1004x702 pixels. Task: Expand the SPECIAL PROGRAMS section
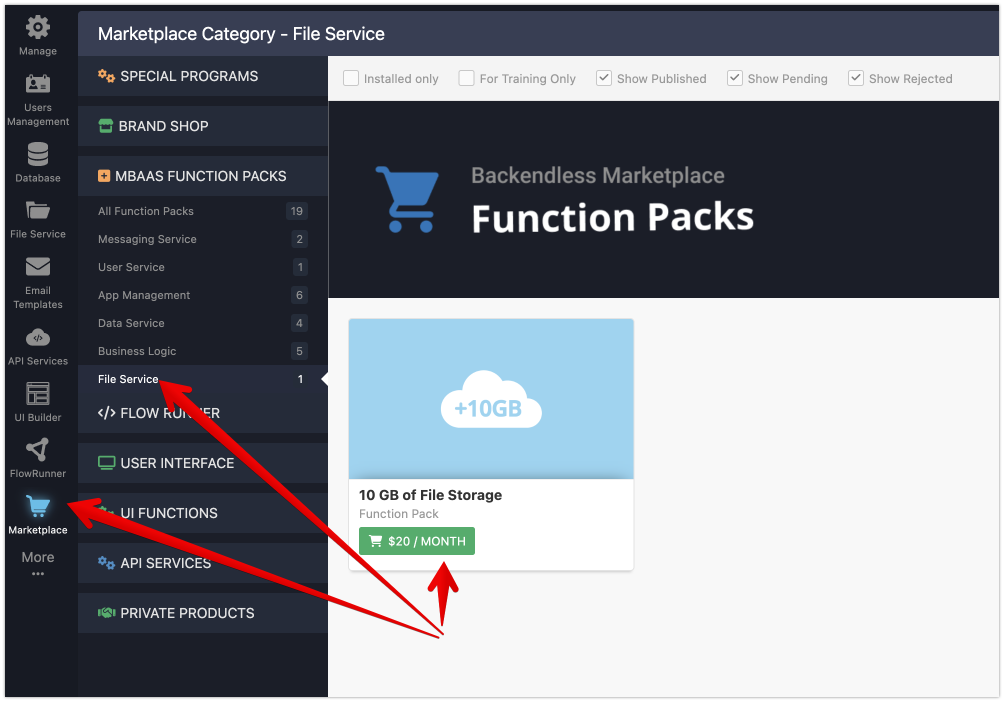click(203, 76)
